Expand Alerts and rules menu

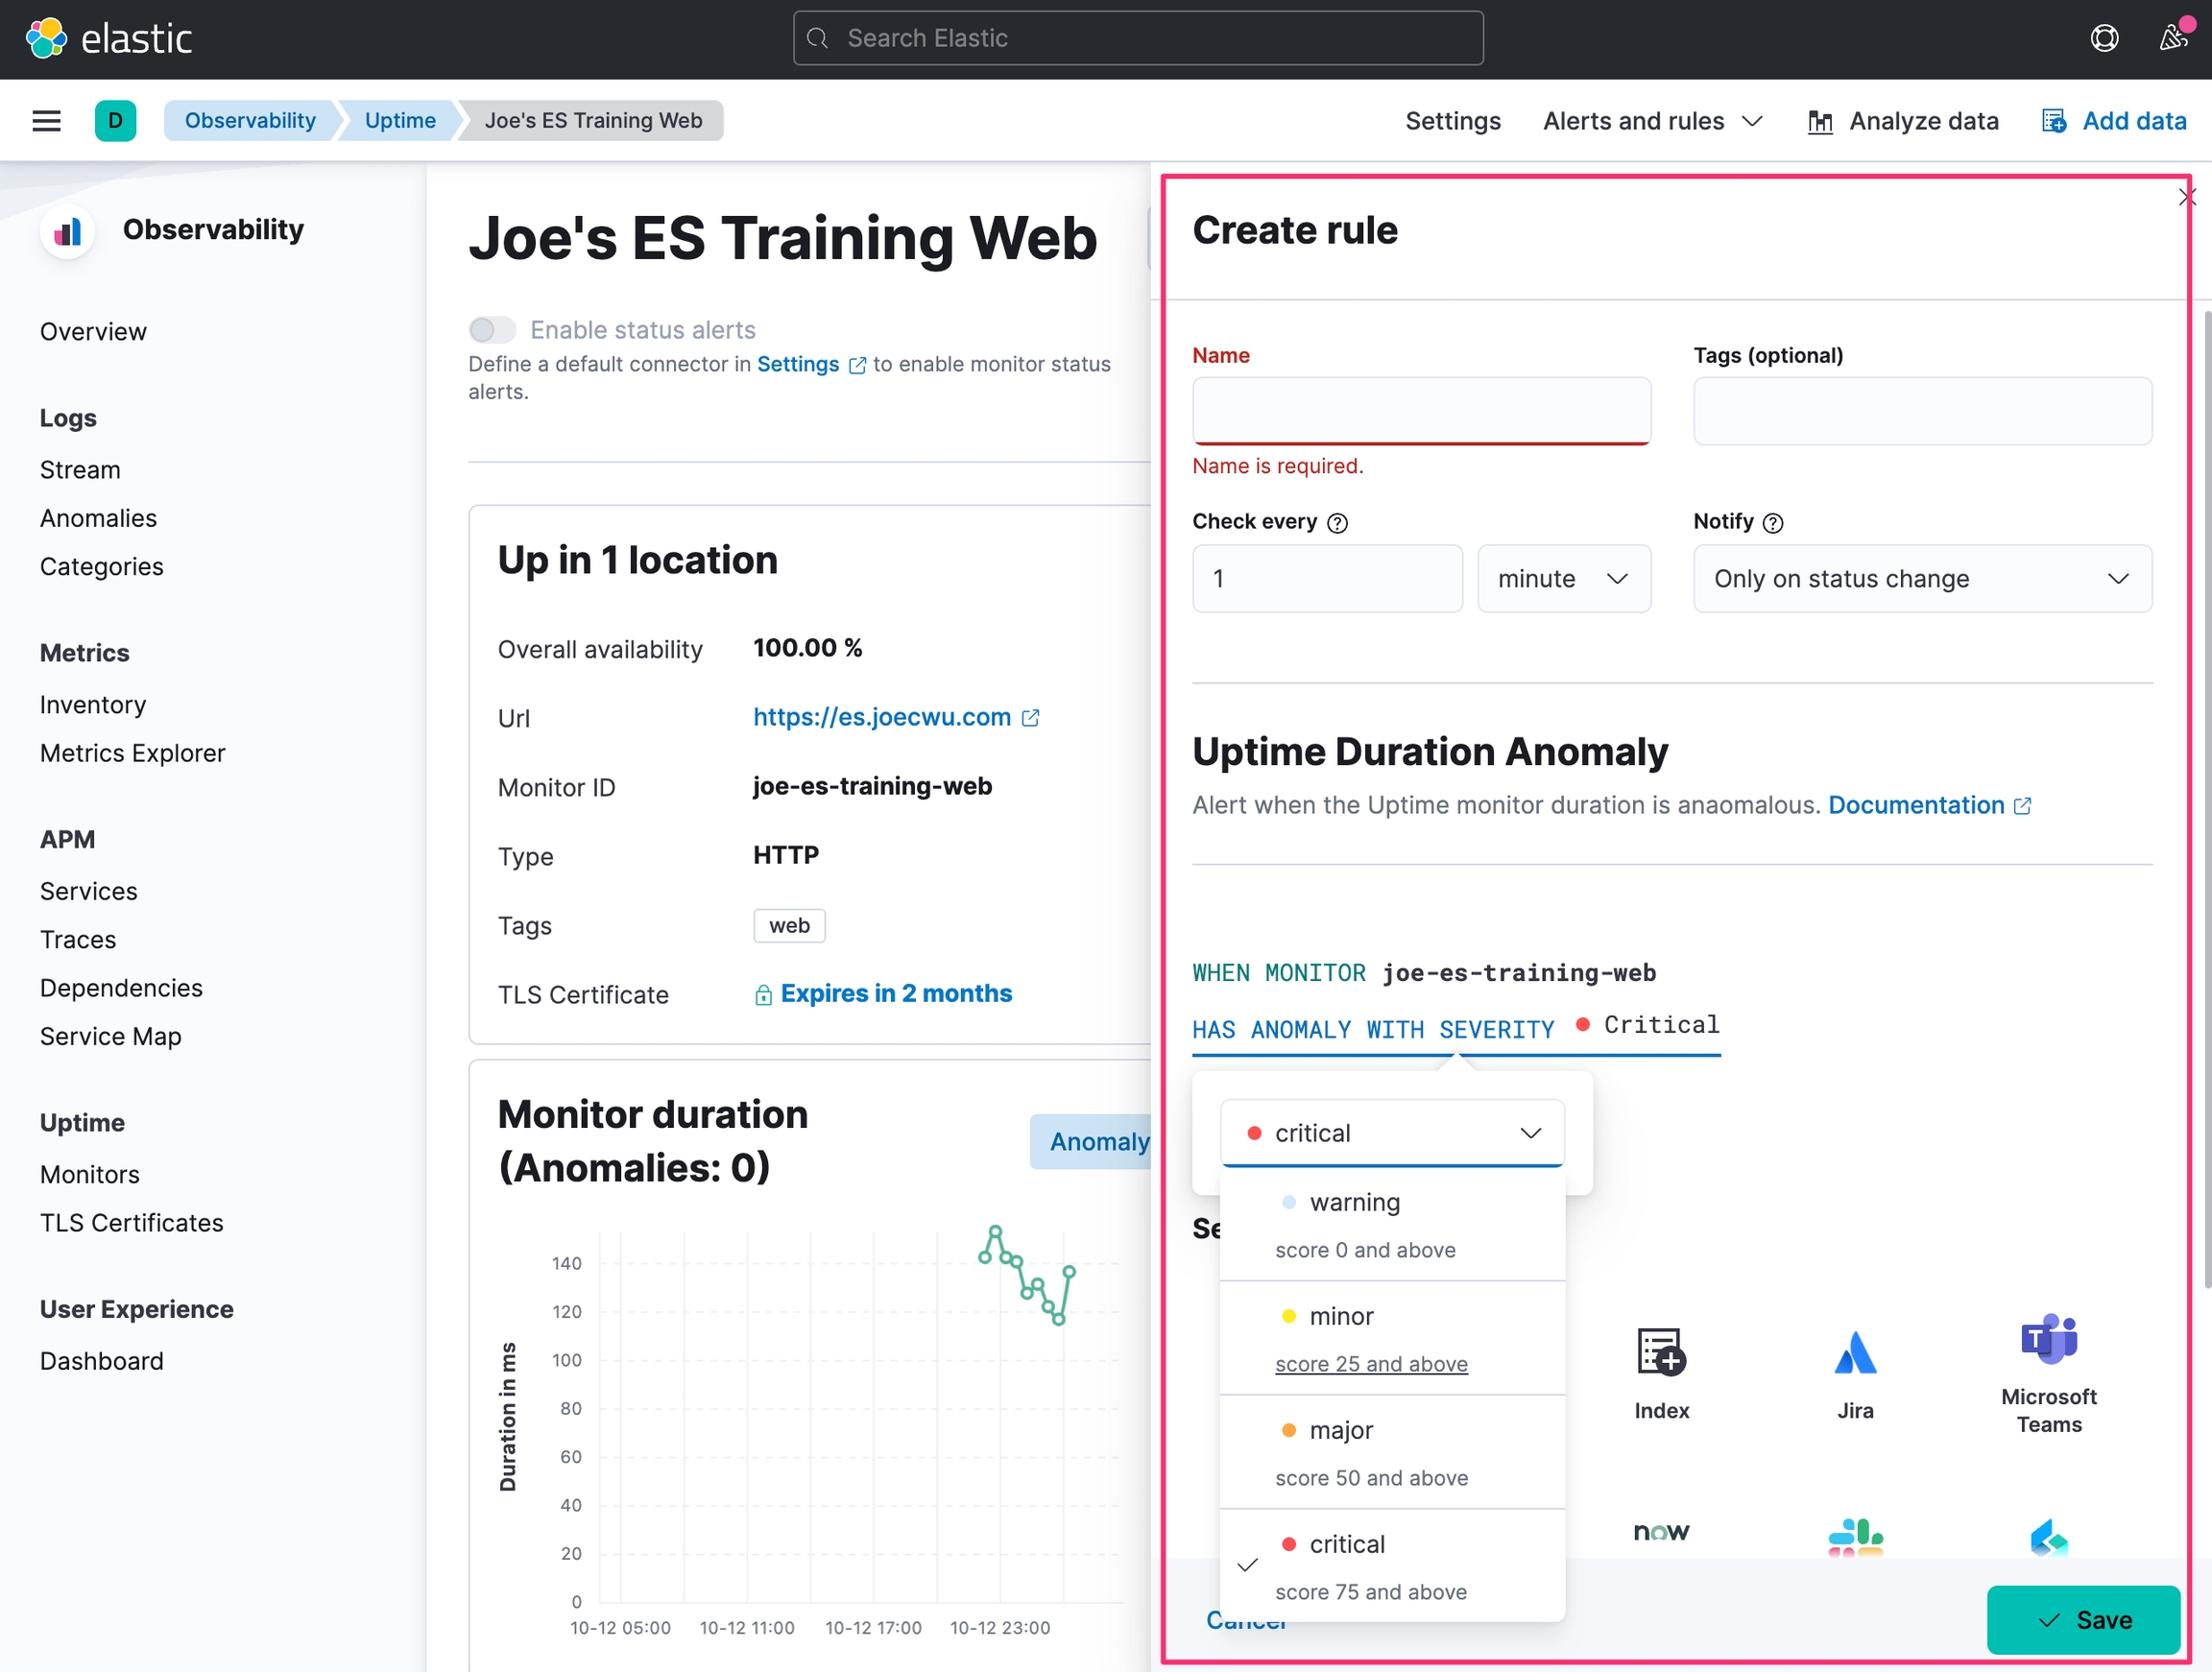point(1651,121)
